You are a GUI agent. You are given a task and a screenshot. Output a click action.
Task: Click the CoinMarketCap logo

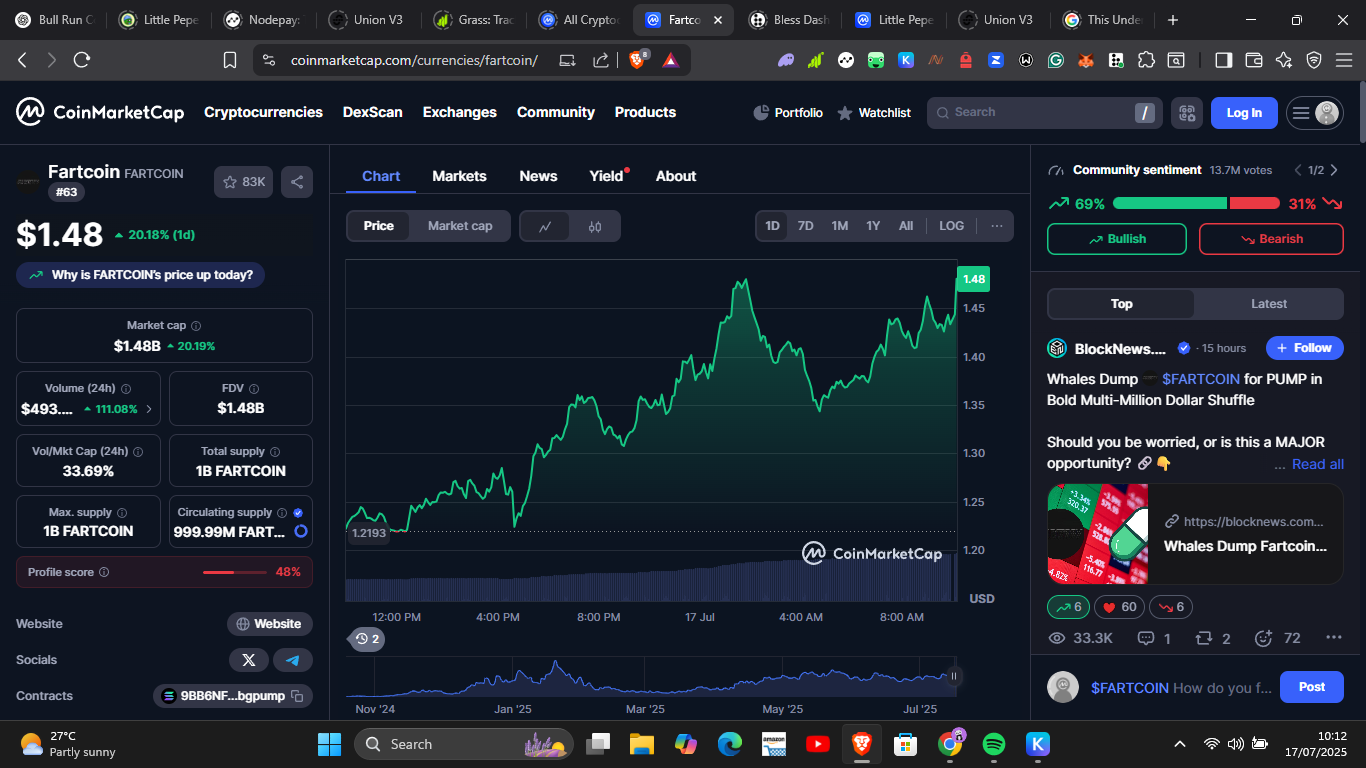[100, 112]
